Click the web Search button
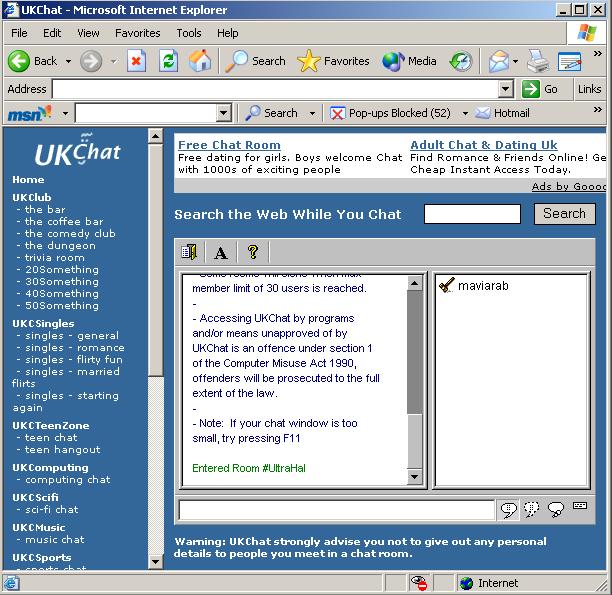The width and height of the screenshot is (612, 595). tap(564, 214)
